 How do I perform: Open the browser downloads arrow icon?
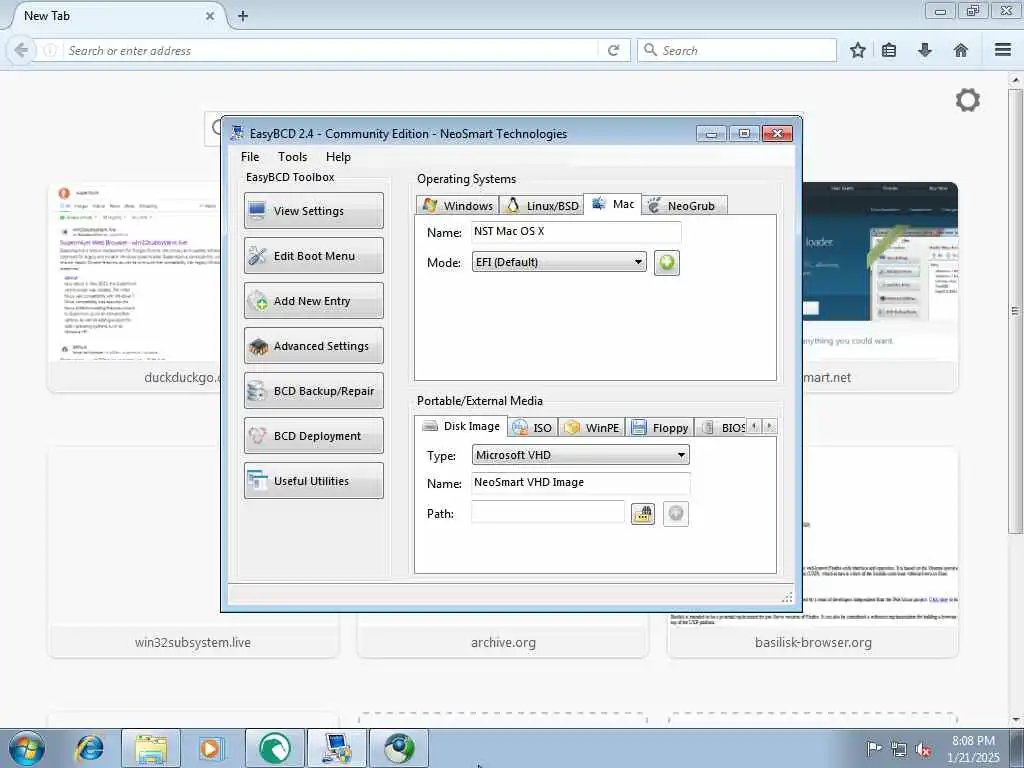point(925,50)
